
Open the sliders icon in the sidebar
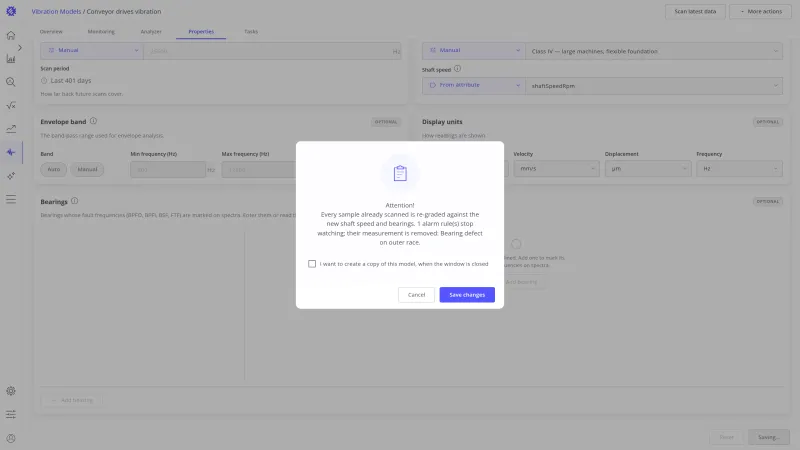pos(11,414)
